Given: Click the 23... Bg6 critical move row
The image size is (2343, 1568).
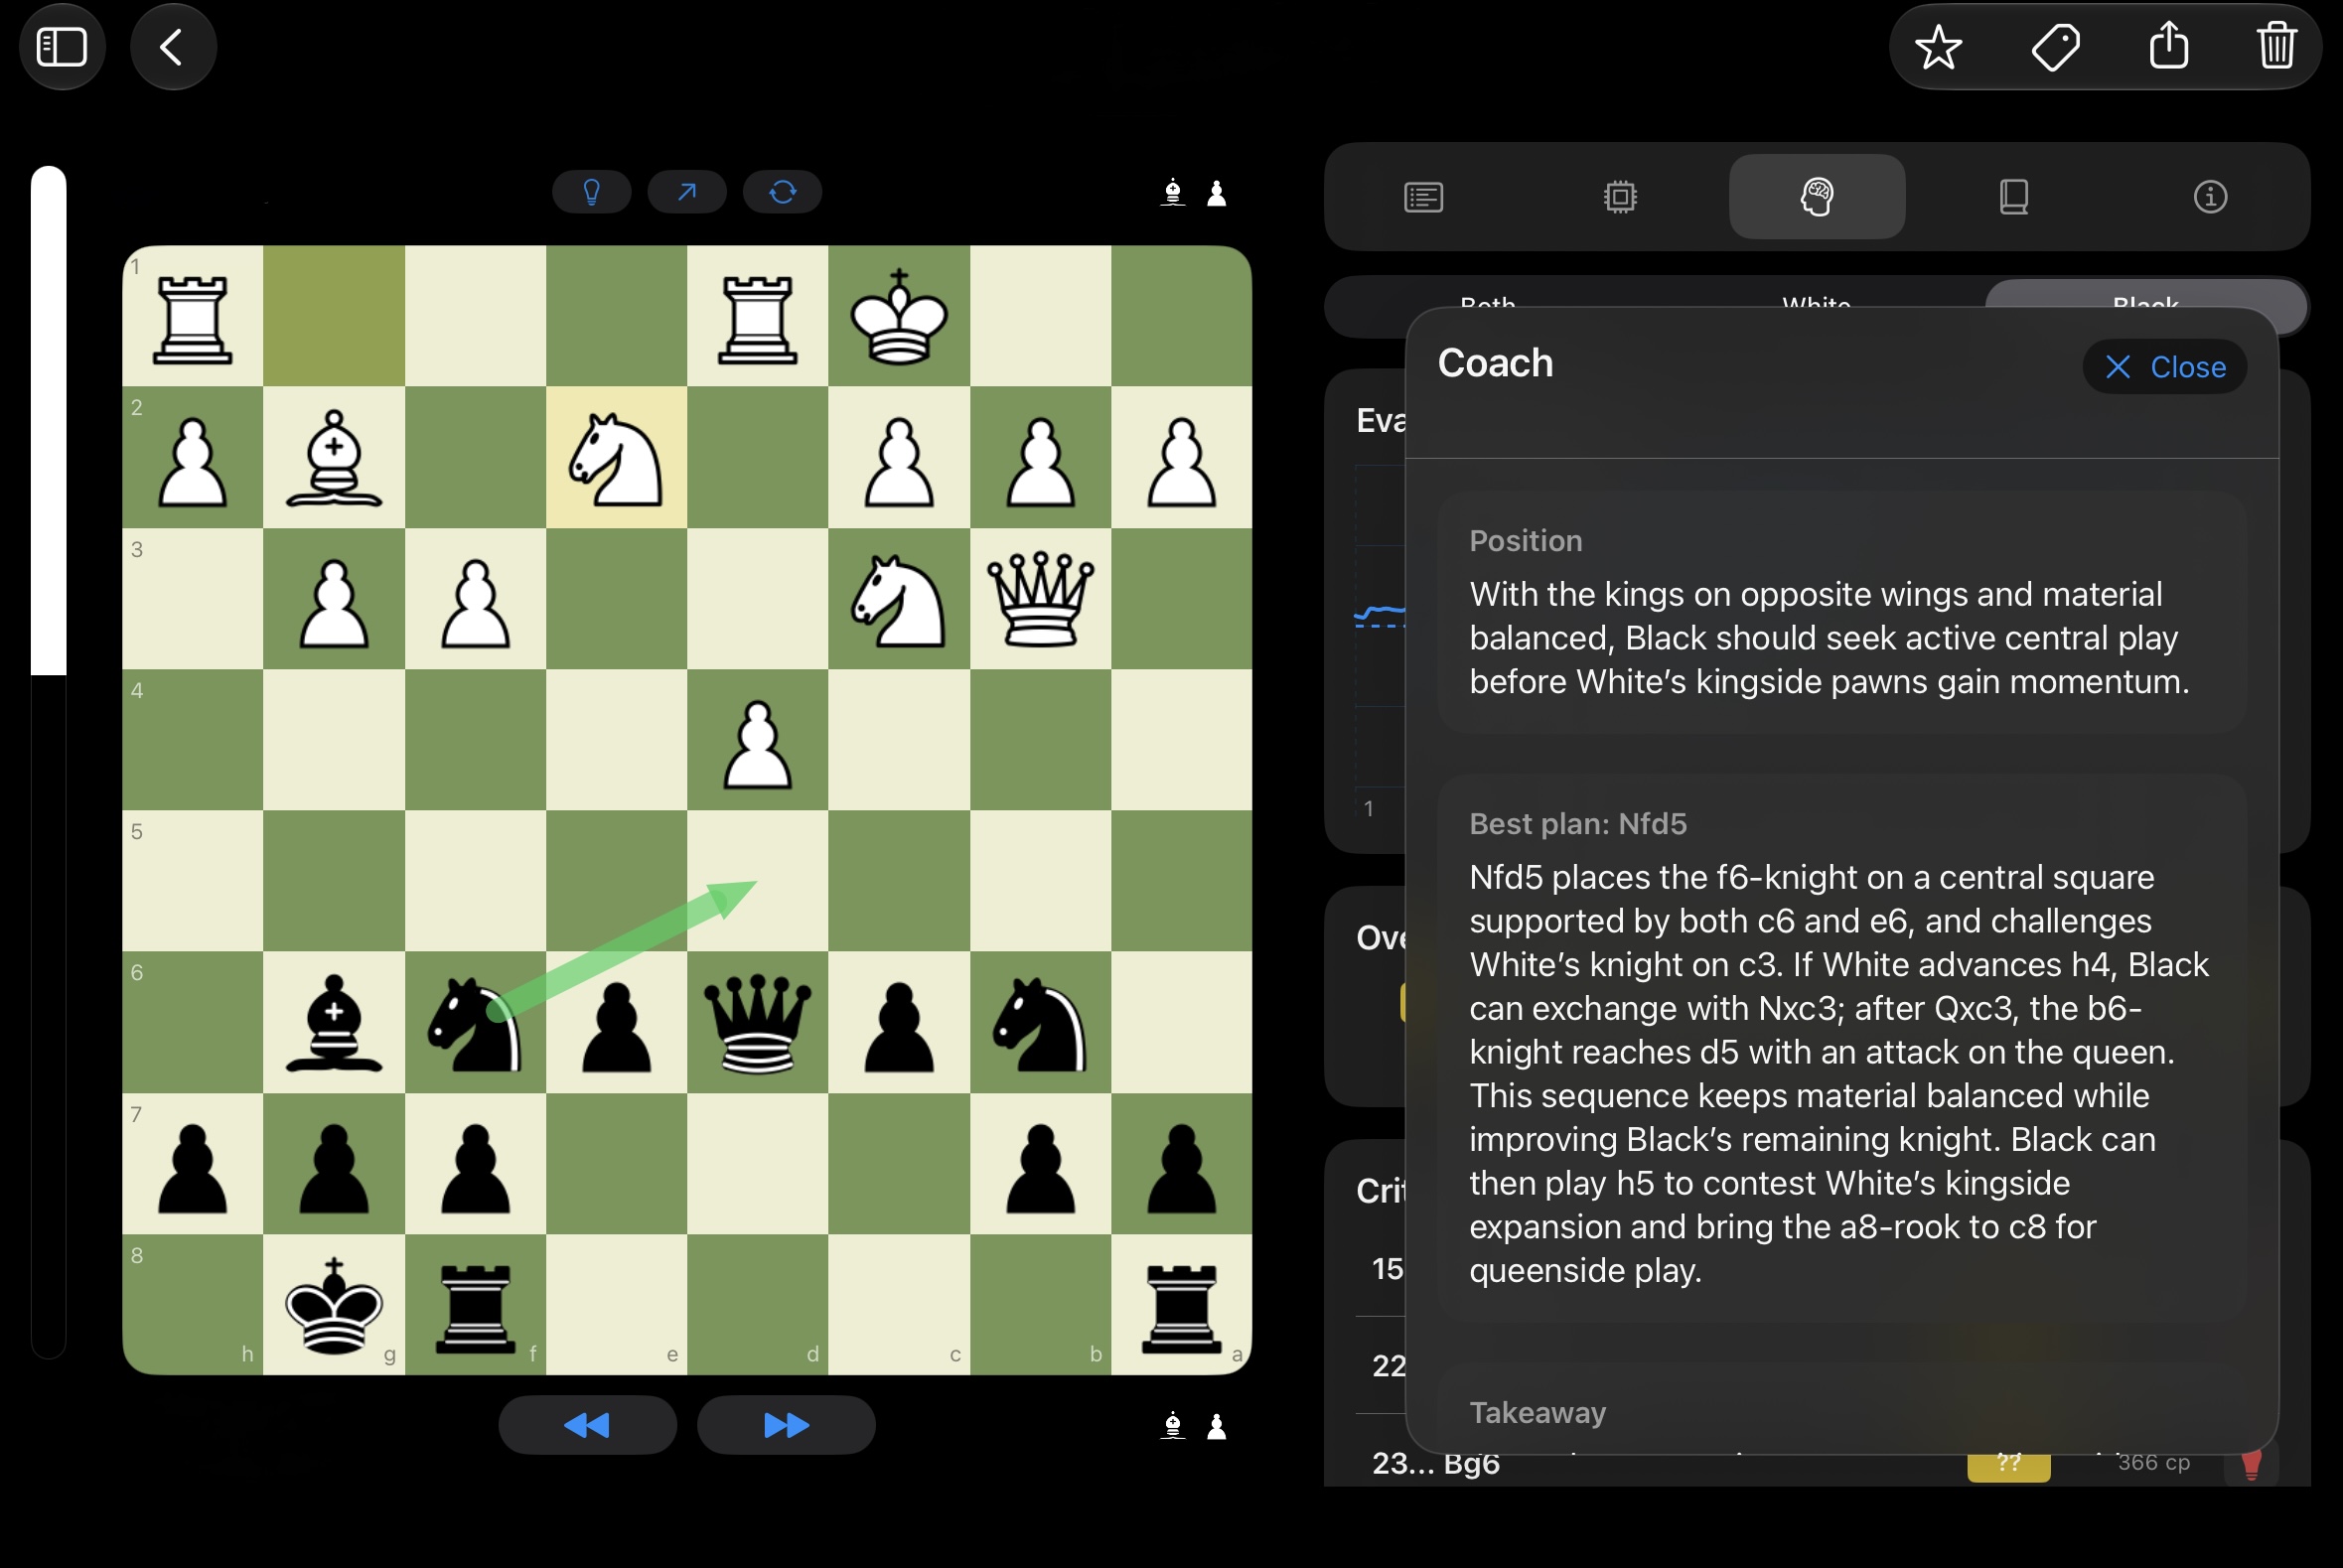Looking at the screenshot, I should [1816, 1463].
